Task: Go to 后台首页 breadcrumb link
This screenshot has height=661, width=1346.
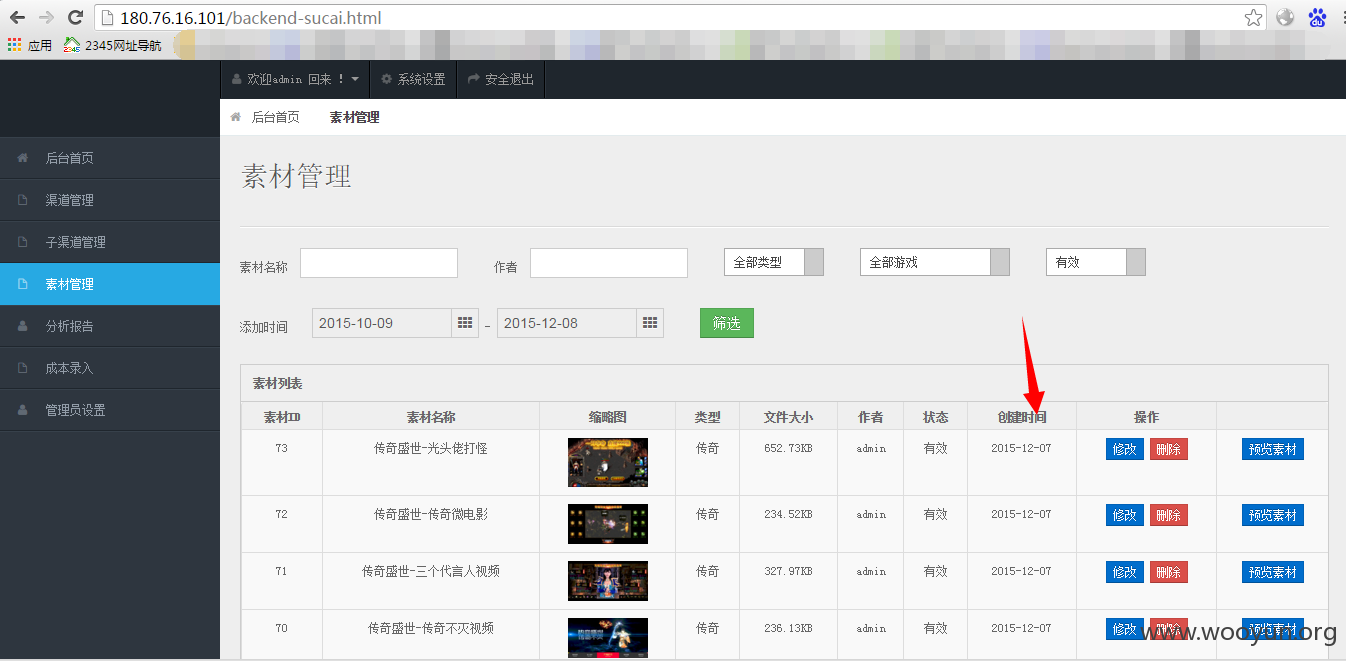Action: tap(275, 117)
